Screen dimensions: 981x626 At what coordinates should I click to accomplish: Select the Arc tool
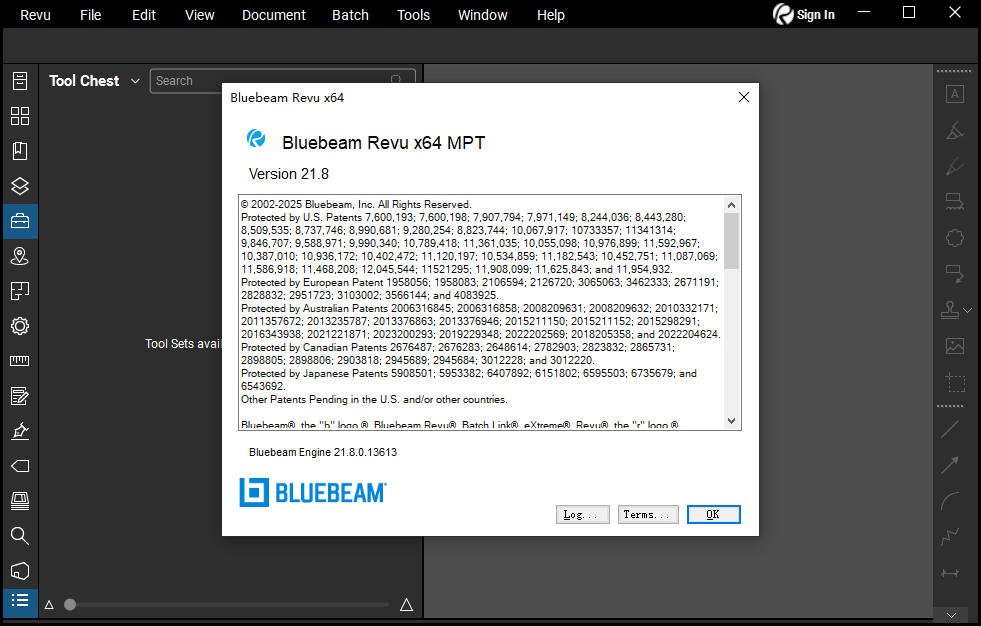tap(950, 501)
